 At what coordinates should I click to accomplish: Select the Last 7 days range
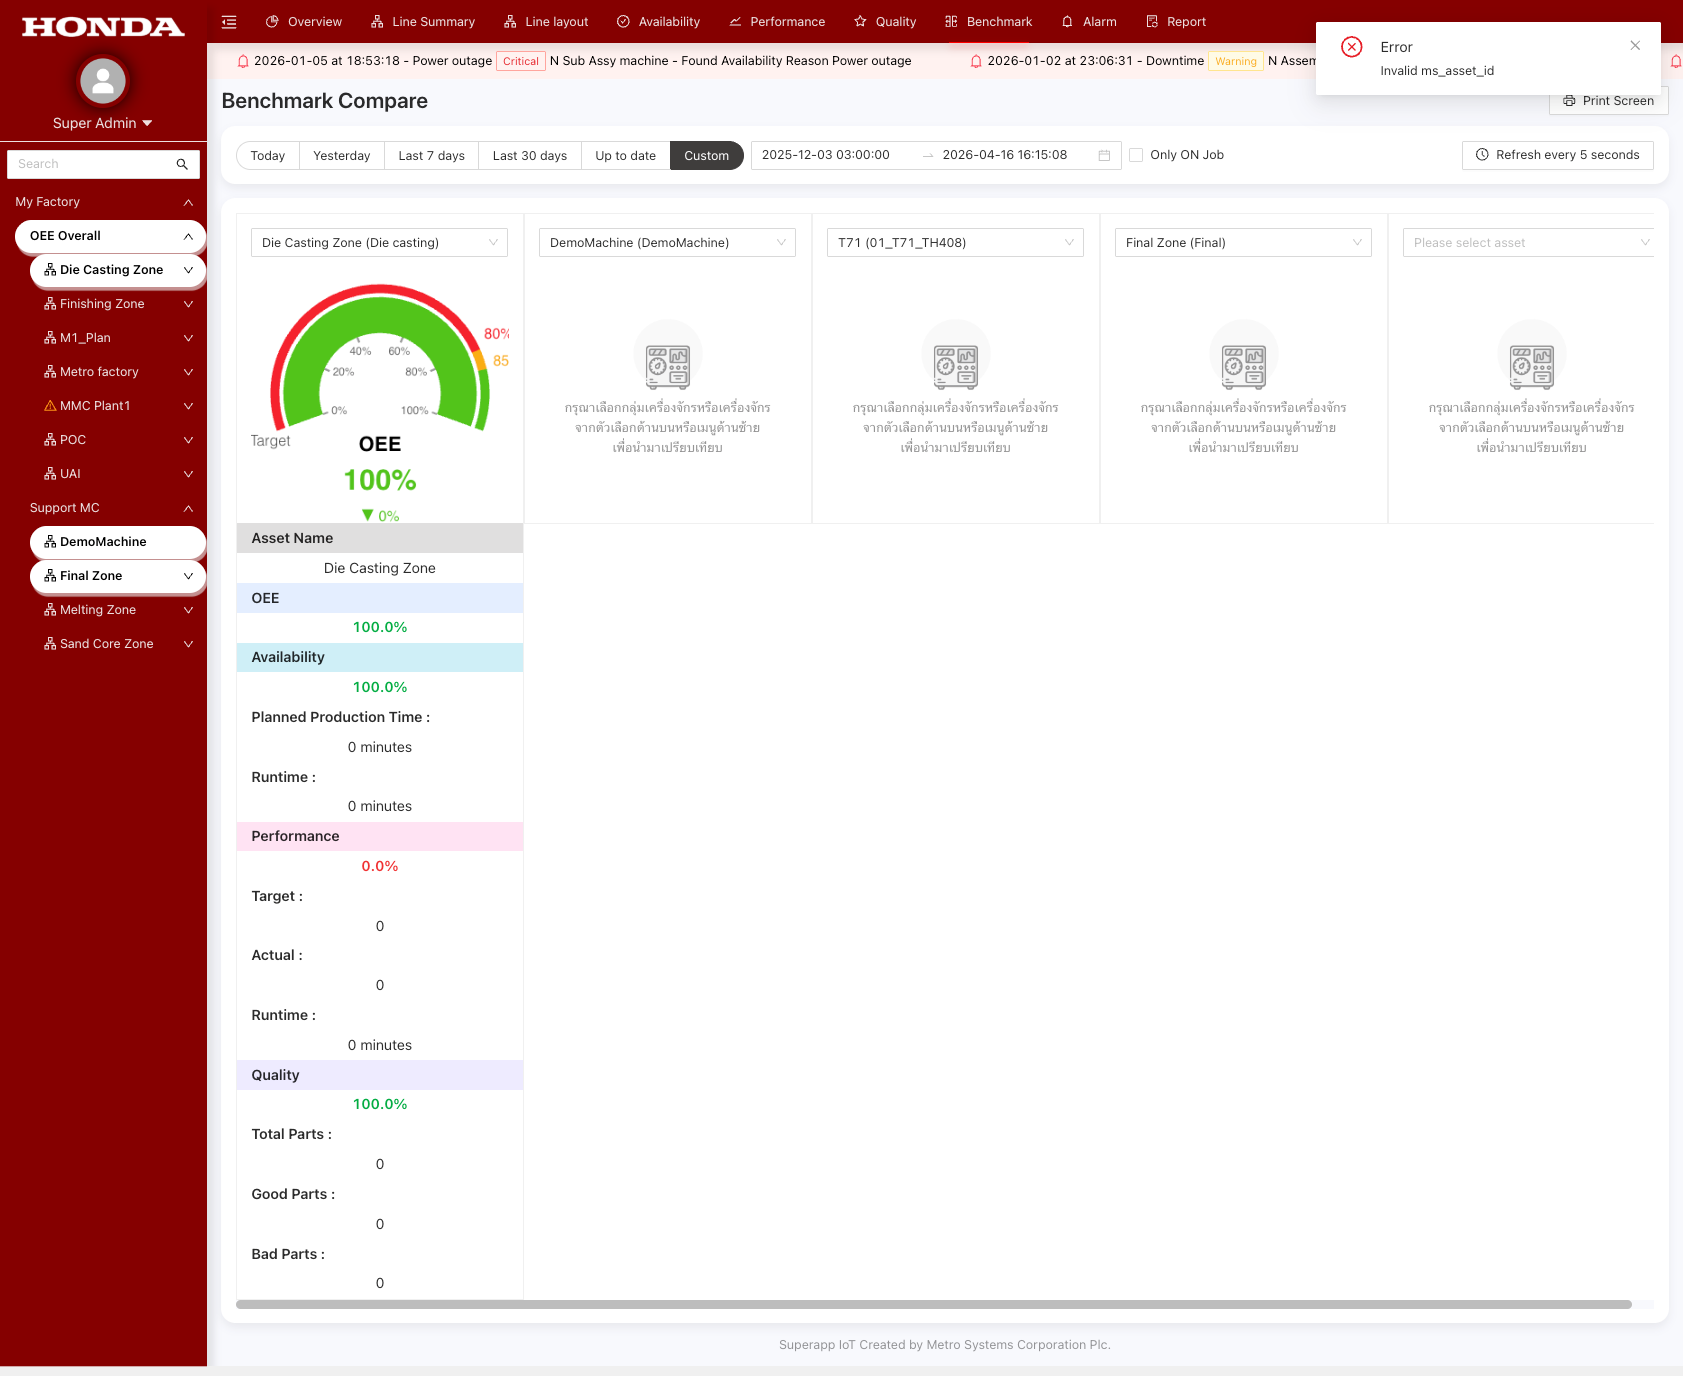pos(431,156)
